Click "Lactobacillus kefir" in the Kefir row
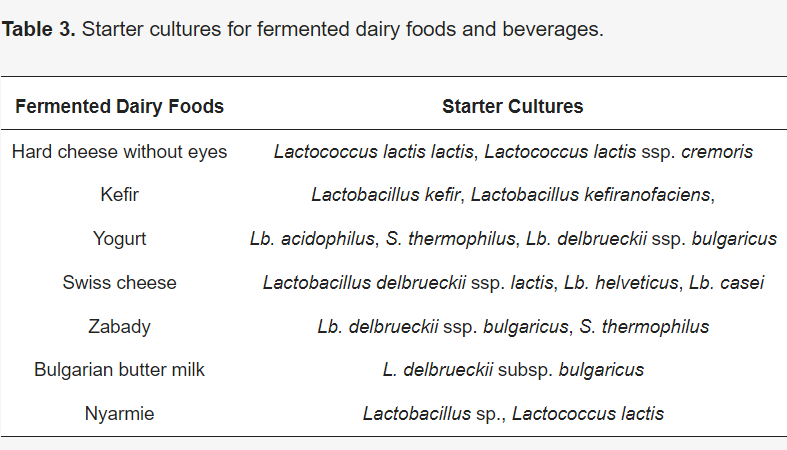This screenshot has width=787, height=450. tap(386, 195)
